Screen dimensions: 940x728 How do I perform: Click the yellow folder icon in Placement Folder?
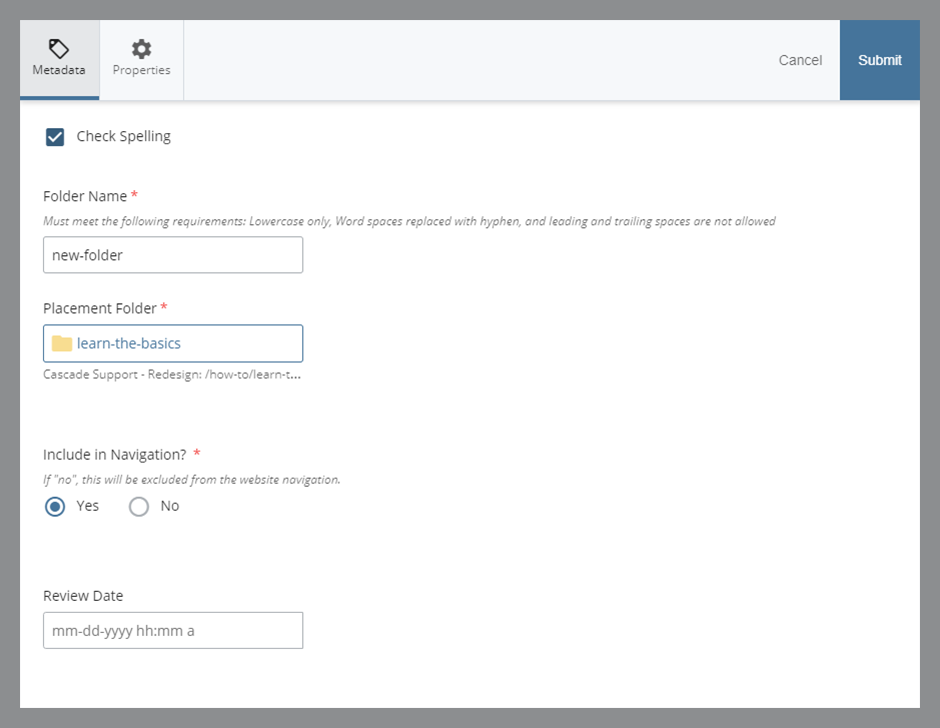(60, 343)
